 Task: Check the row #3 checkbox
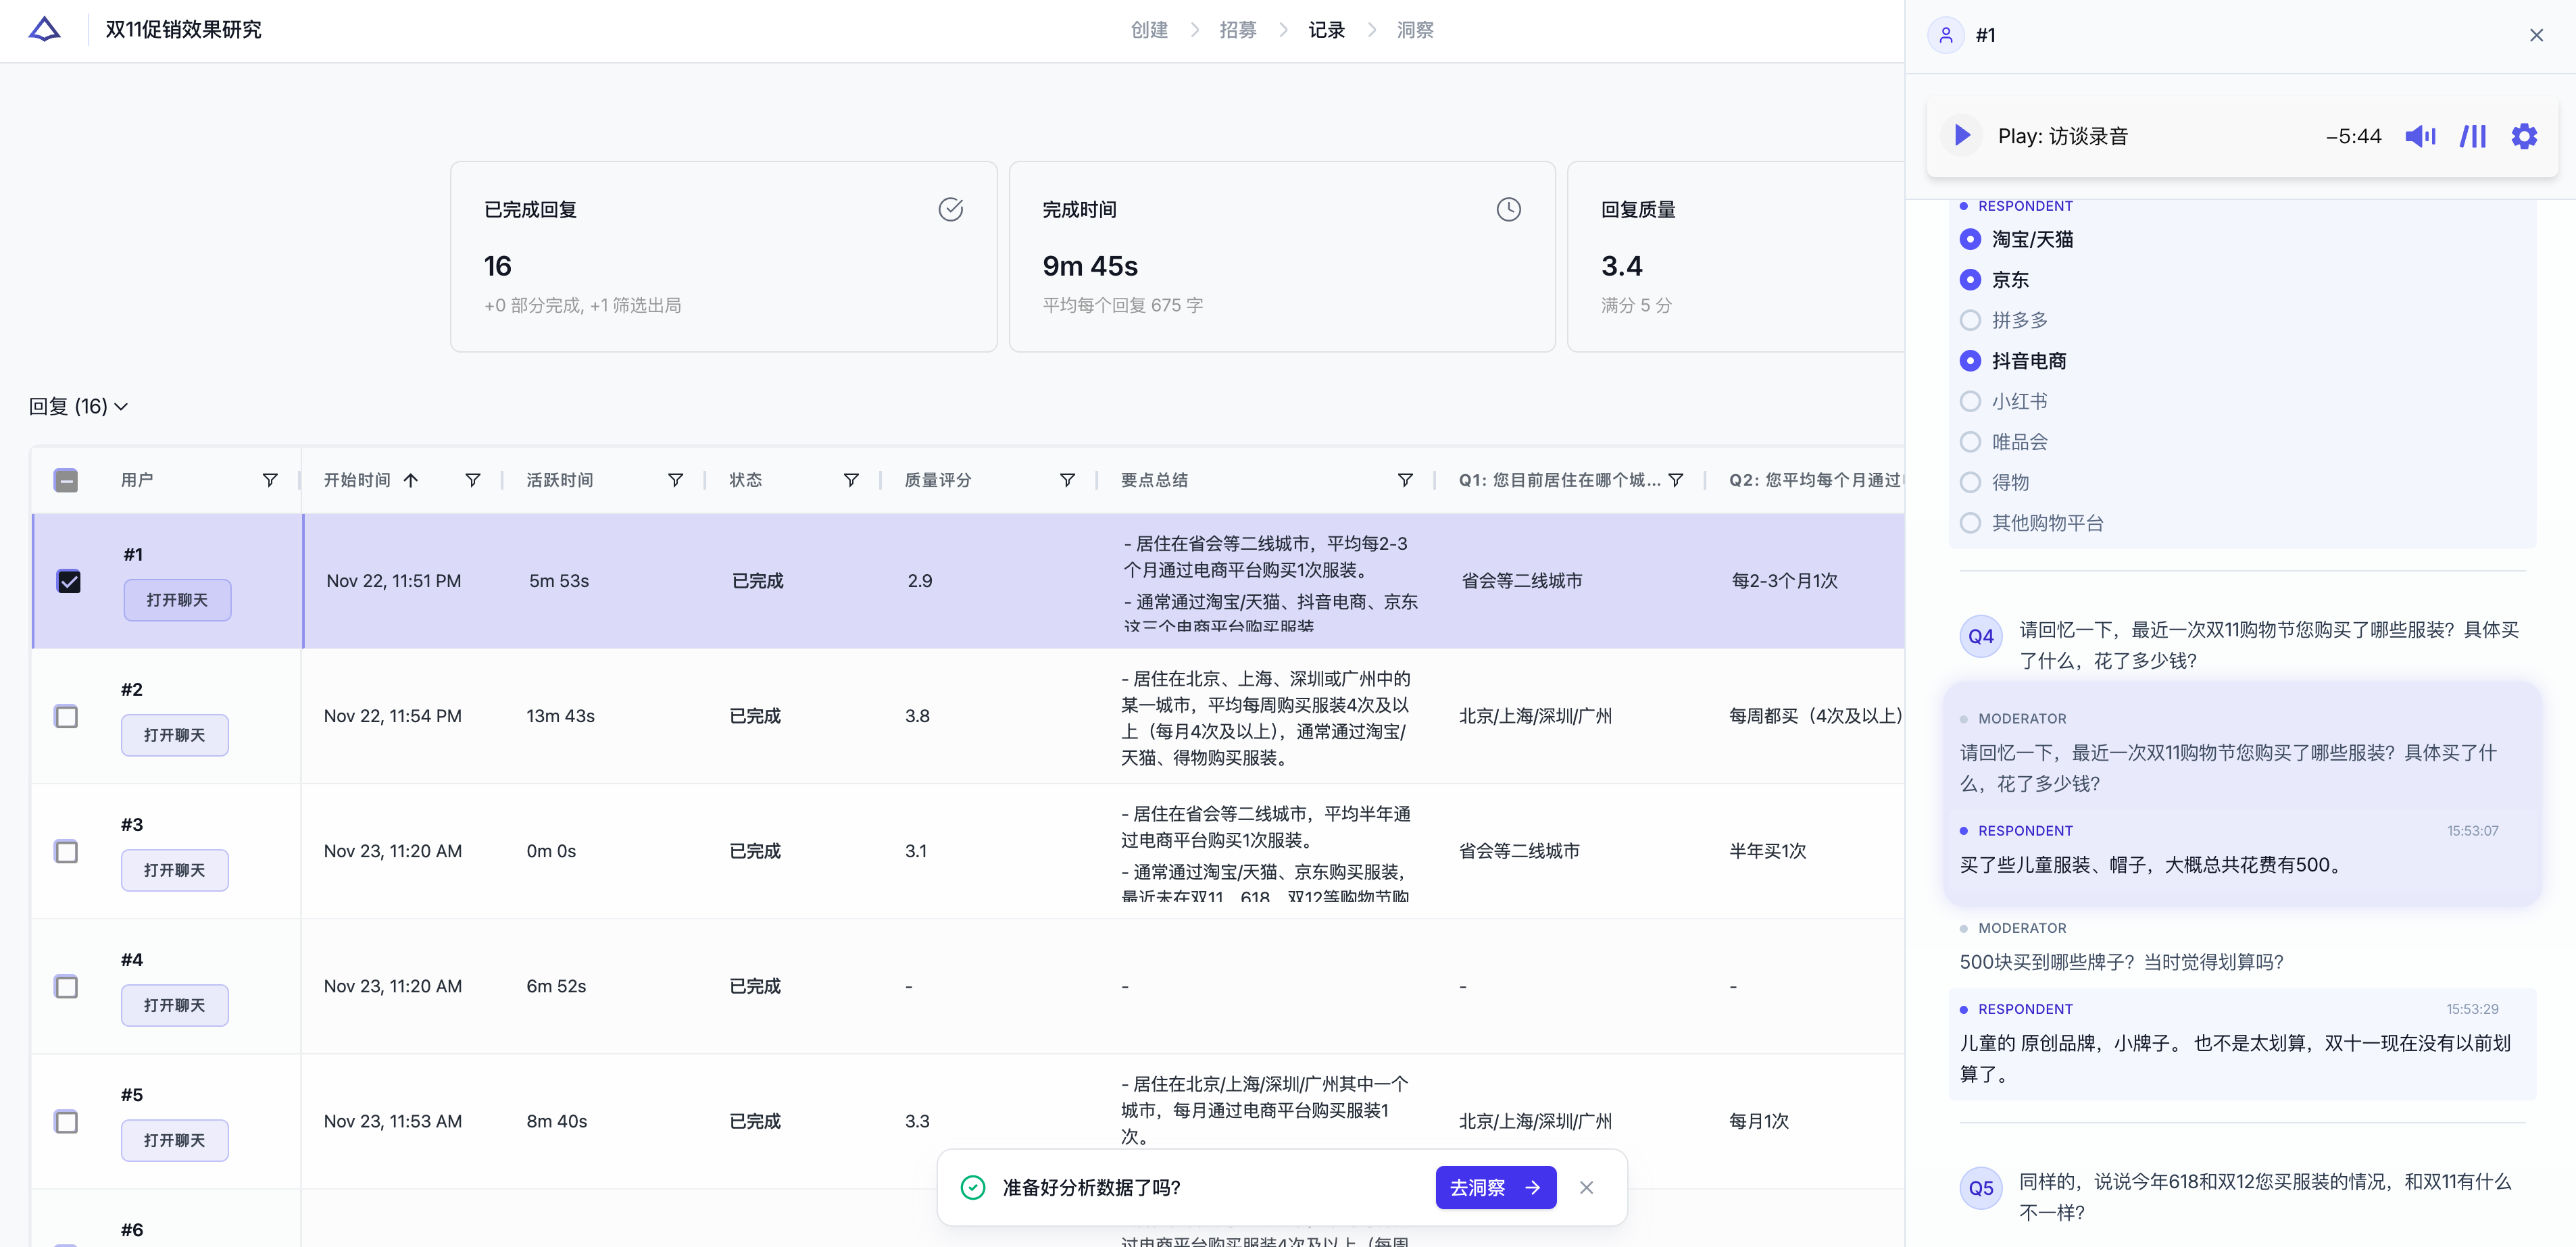(x=66, y=851)
